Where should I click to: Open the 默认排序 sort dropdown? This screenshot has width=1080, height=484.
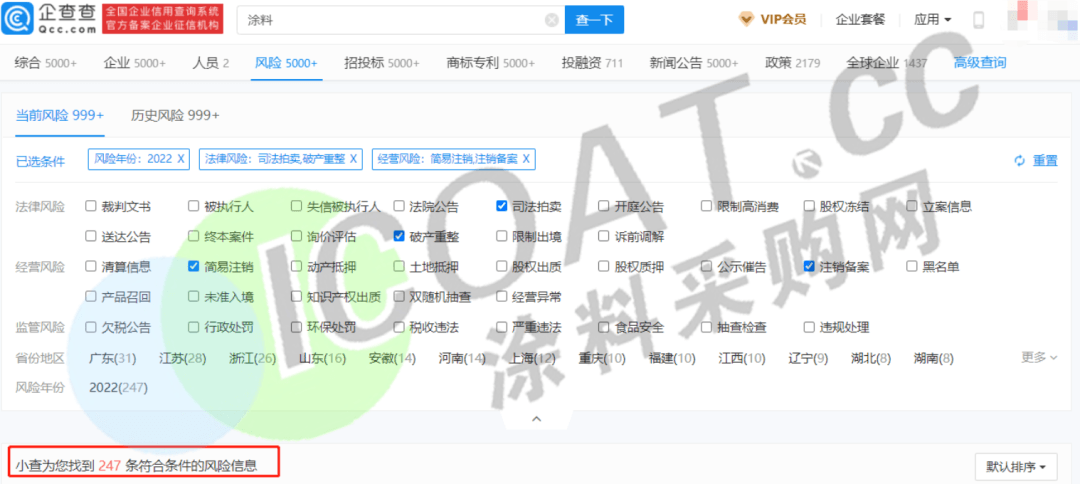[1015, 466]
